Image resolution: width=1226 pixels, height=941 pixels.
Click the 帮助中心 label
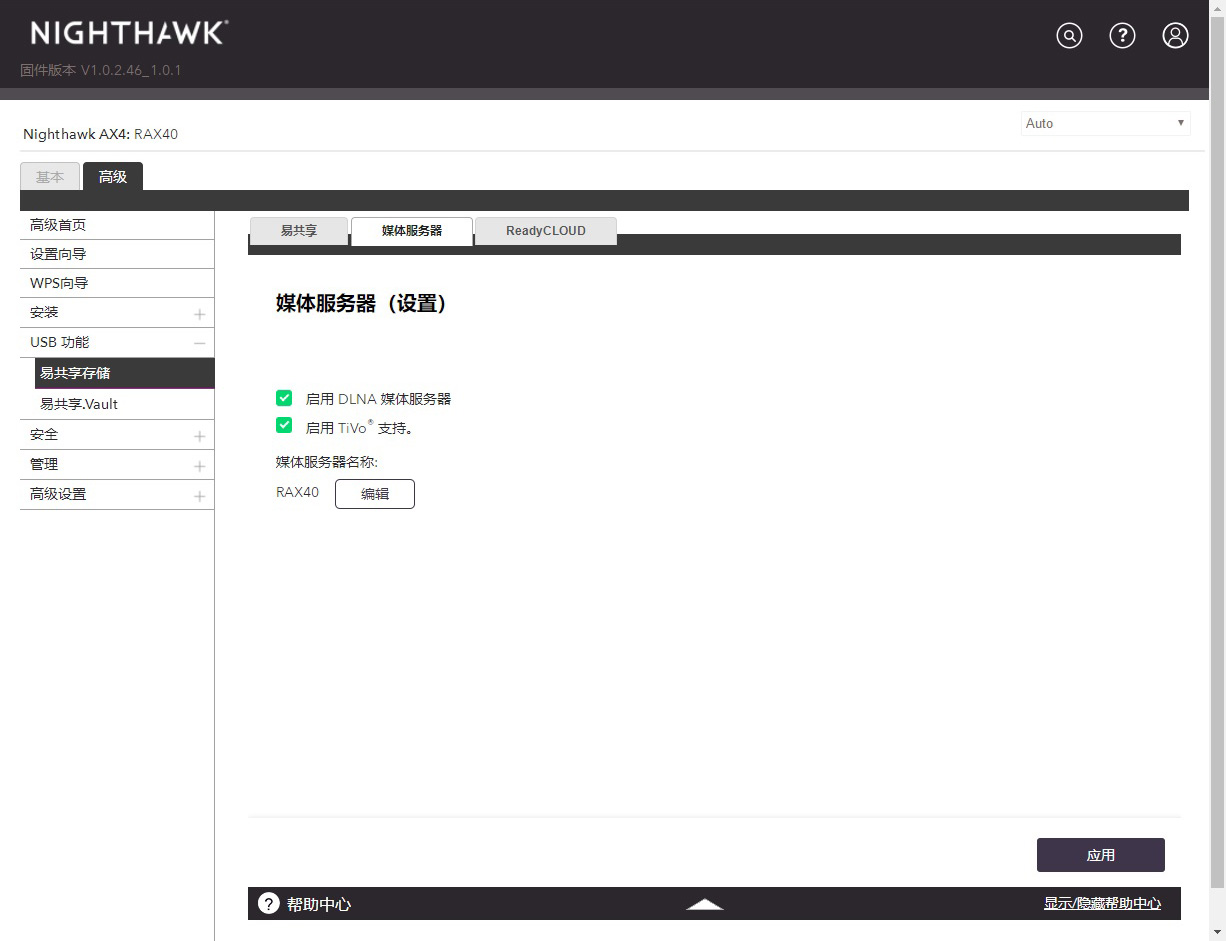click(x=319, y=904)
